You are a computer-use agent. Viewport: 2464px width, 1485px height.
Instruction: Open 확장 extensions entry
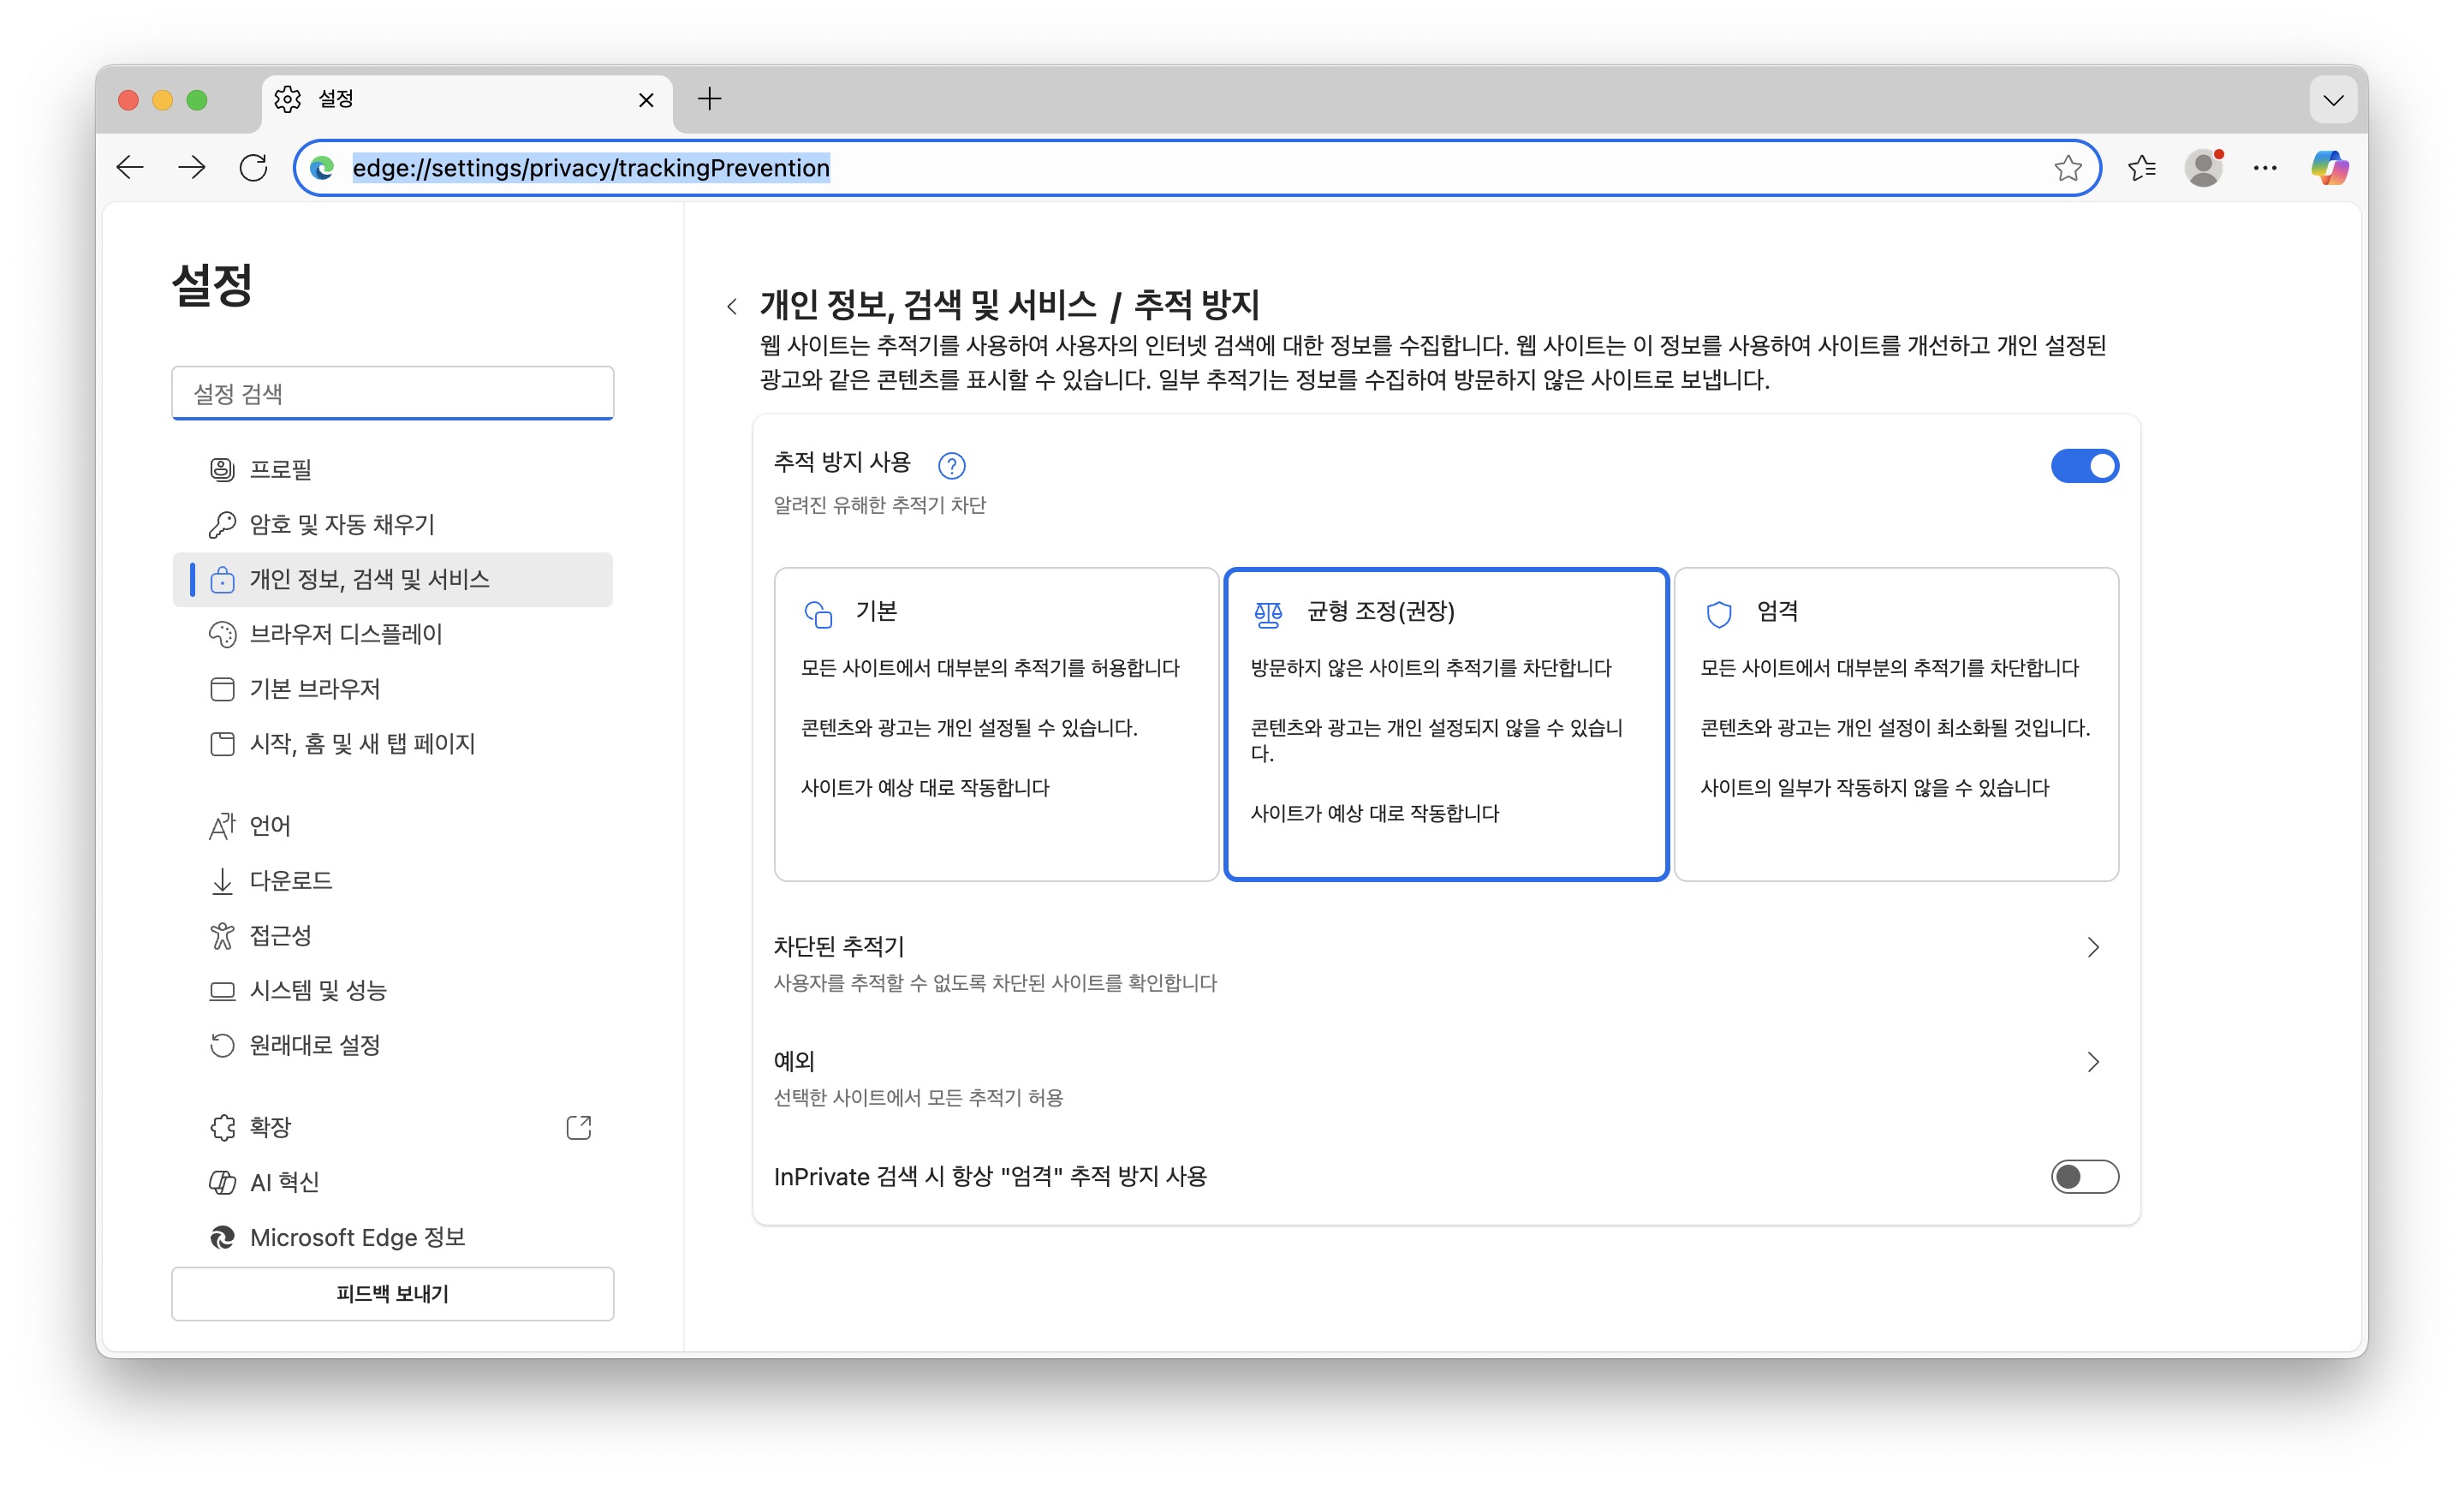pos(392,1128)
